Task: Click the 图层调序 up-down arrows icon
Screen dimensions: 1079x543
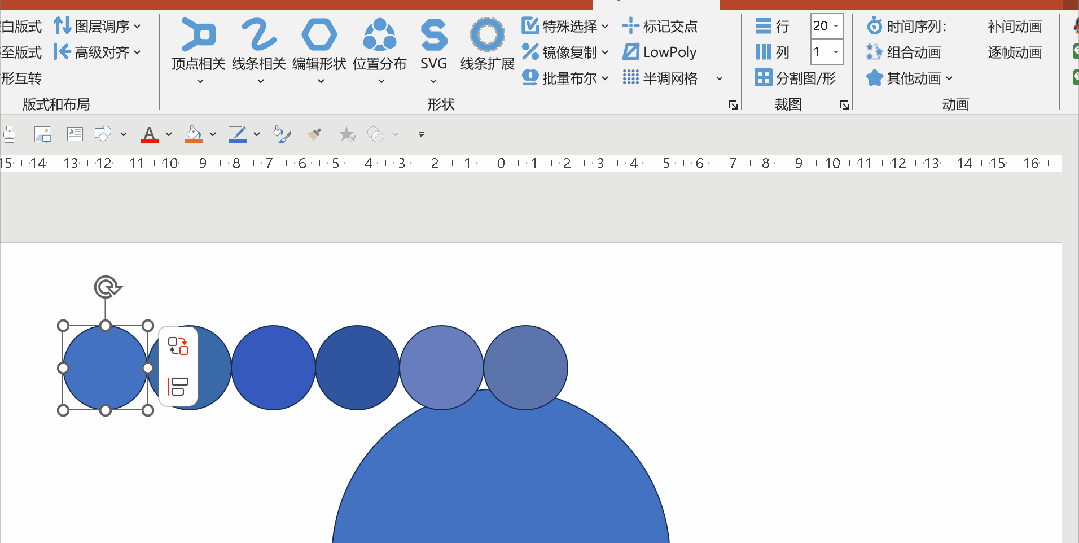Action: (x=63, y=26)
